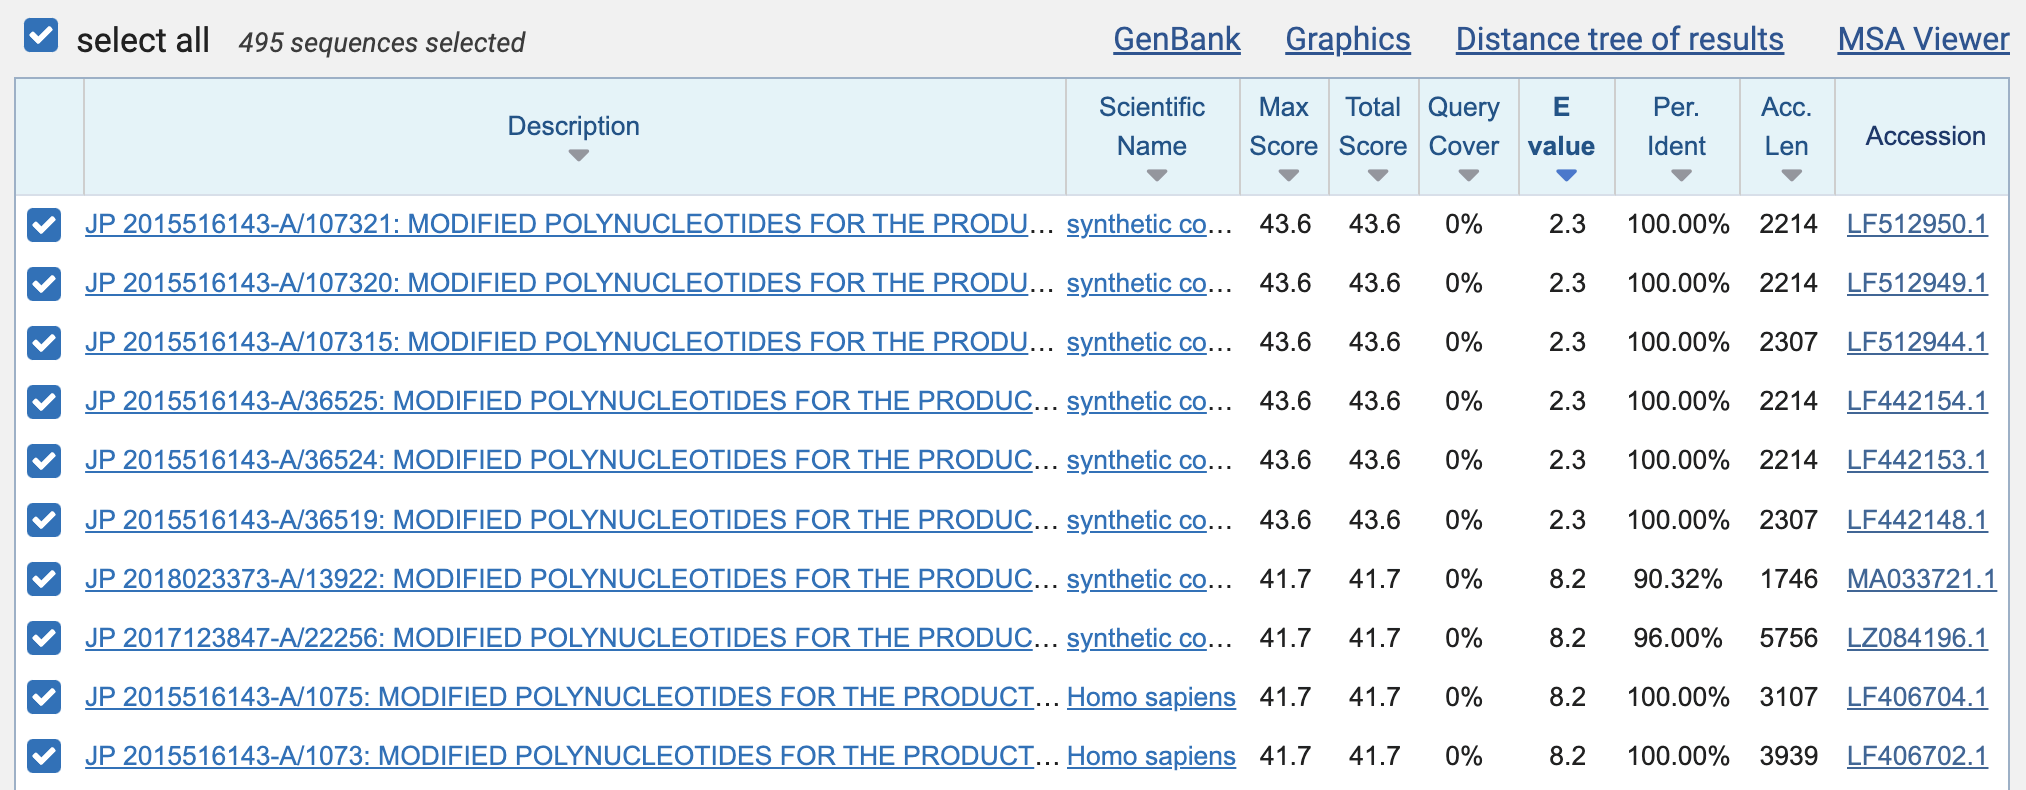This screenshot has height=790, width=2026.
Task: Click the Scientific Name sort arrow
Action: [x=1157, y=176]
